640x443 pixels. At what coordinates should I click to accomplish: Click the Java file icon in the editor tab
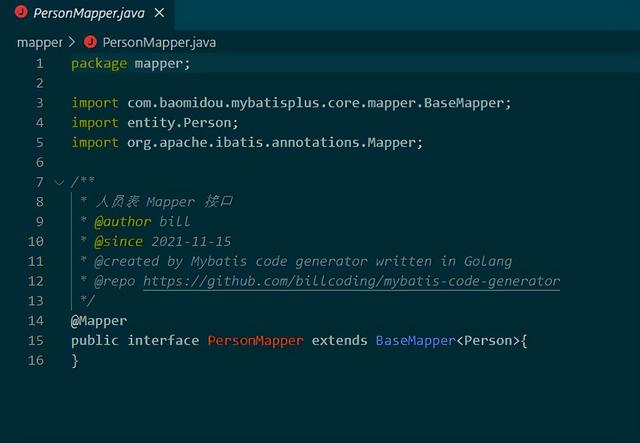(x=19, y=14)
